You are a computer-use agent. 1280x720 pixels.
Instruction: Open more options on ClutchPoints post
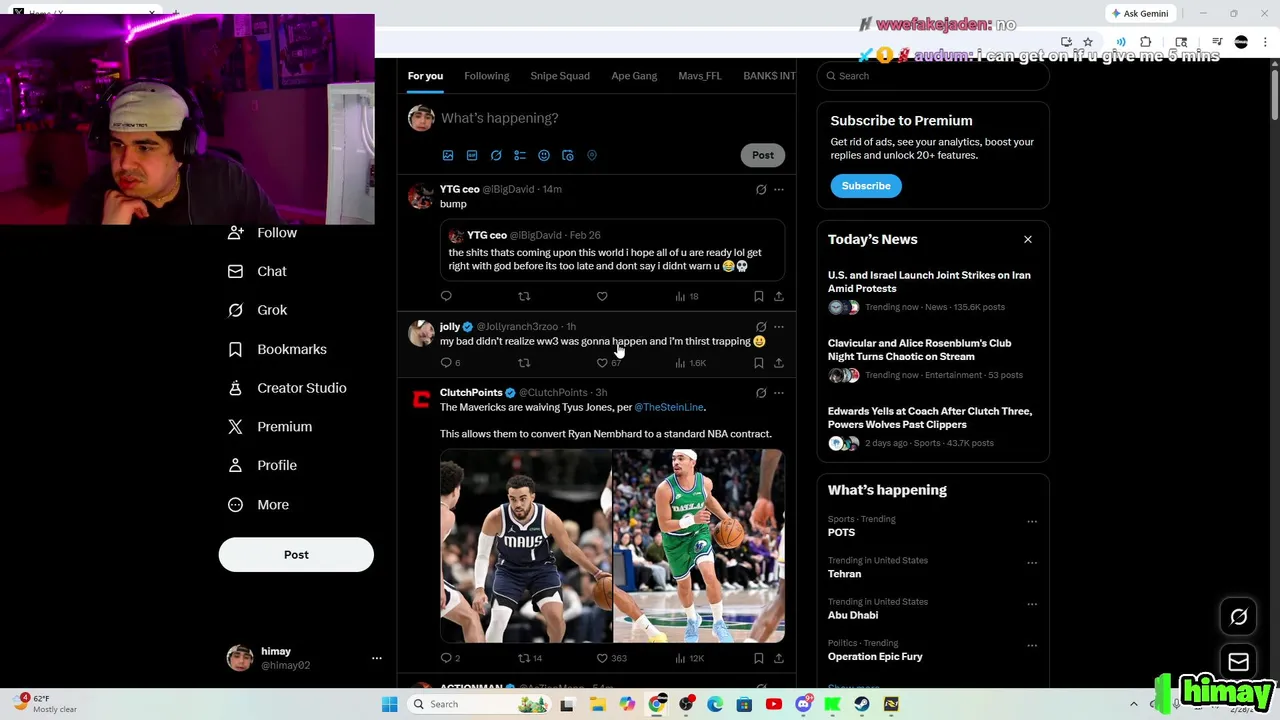pyautogui.click(x=779, y=393)
